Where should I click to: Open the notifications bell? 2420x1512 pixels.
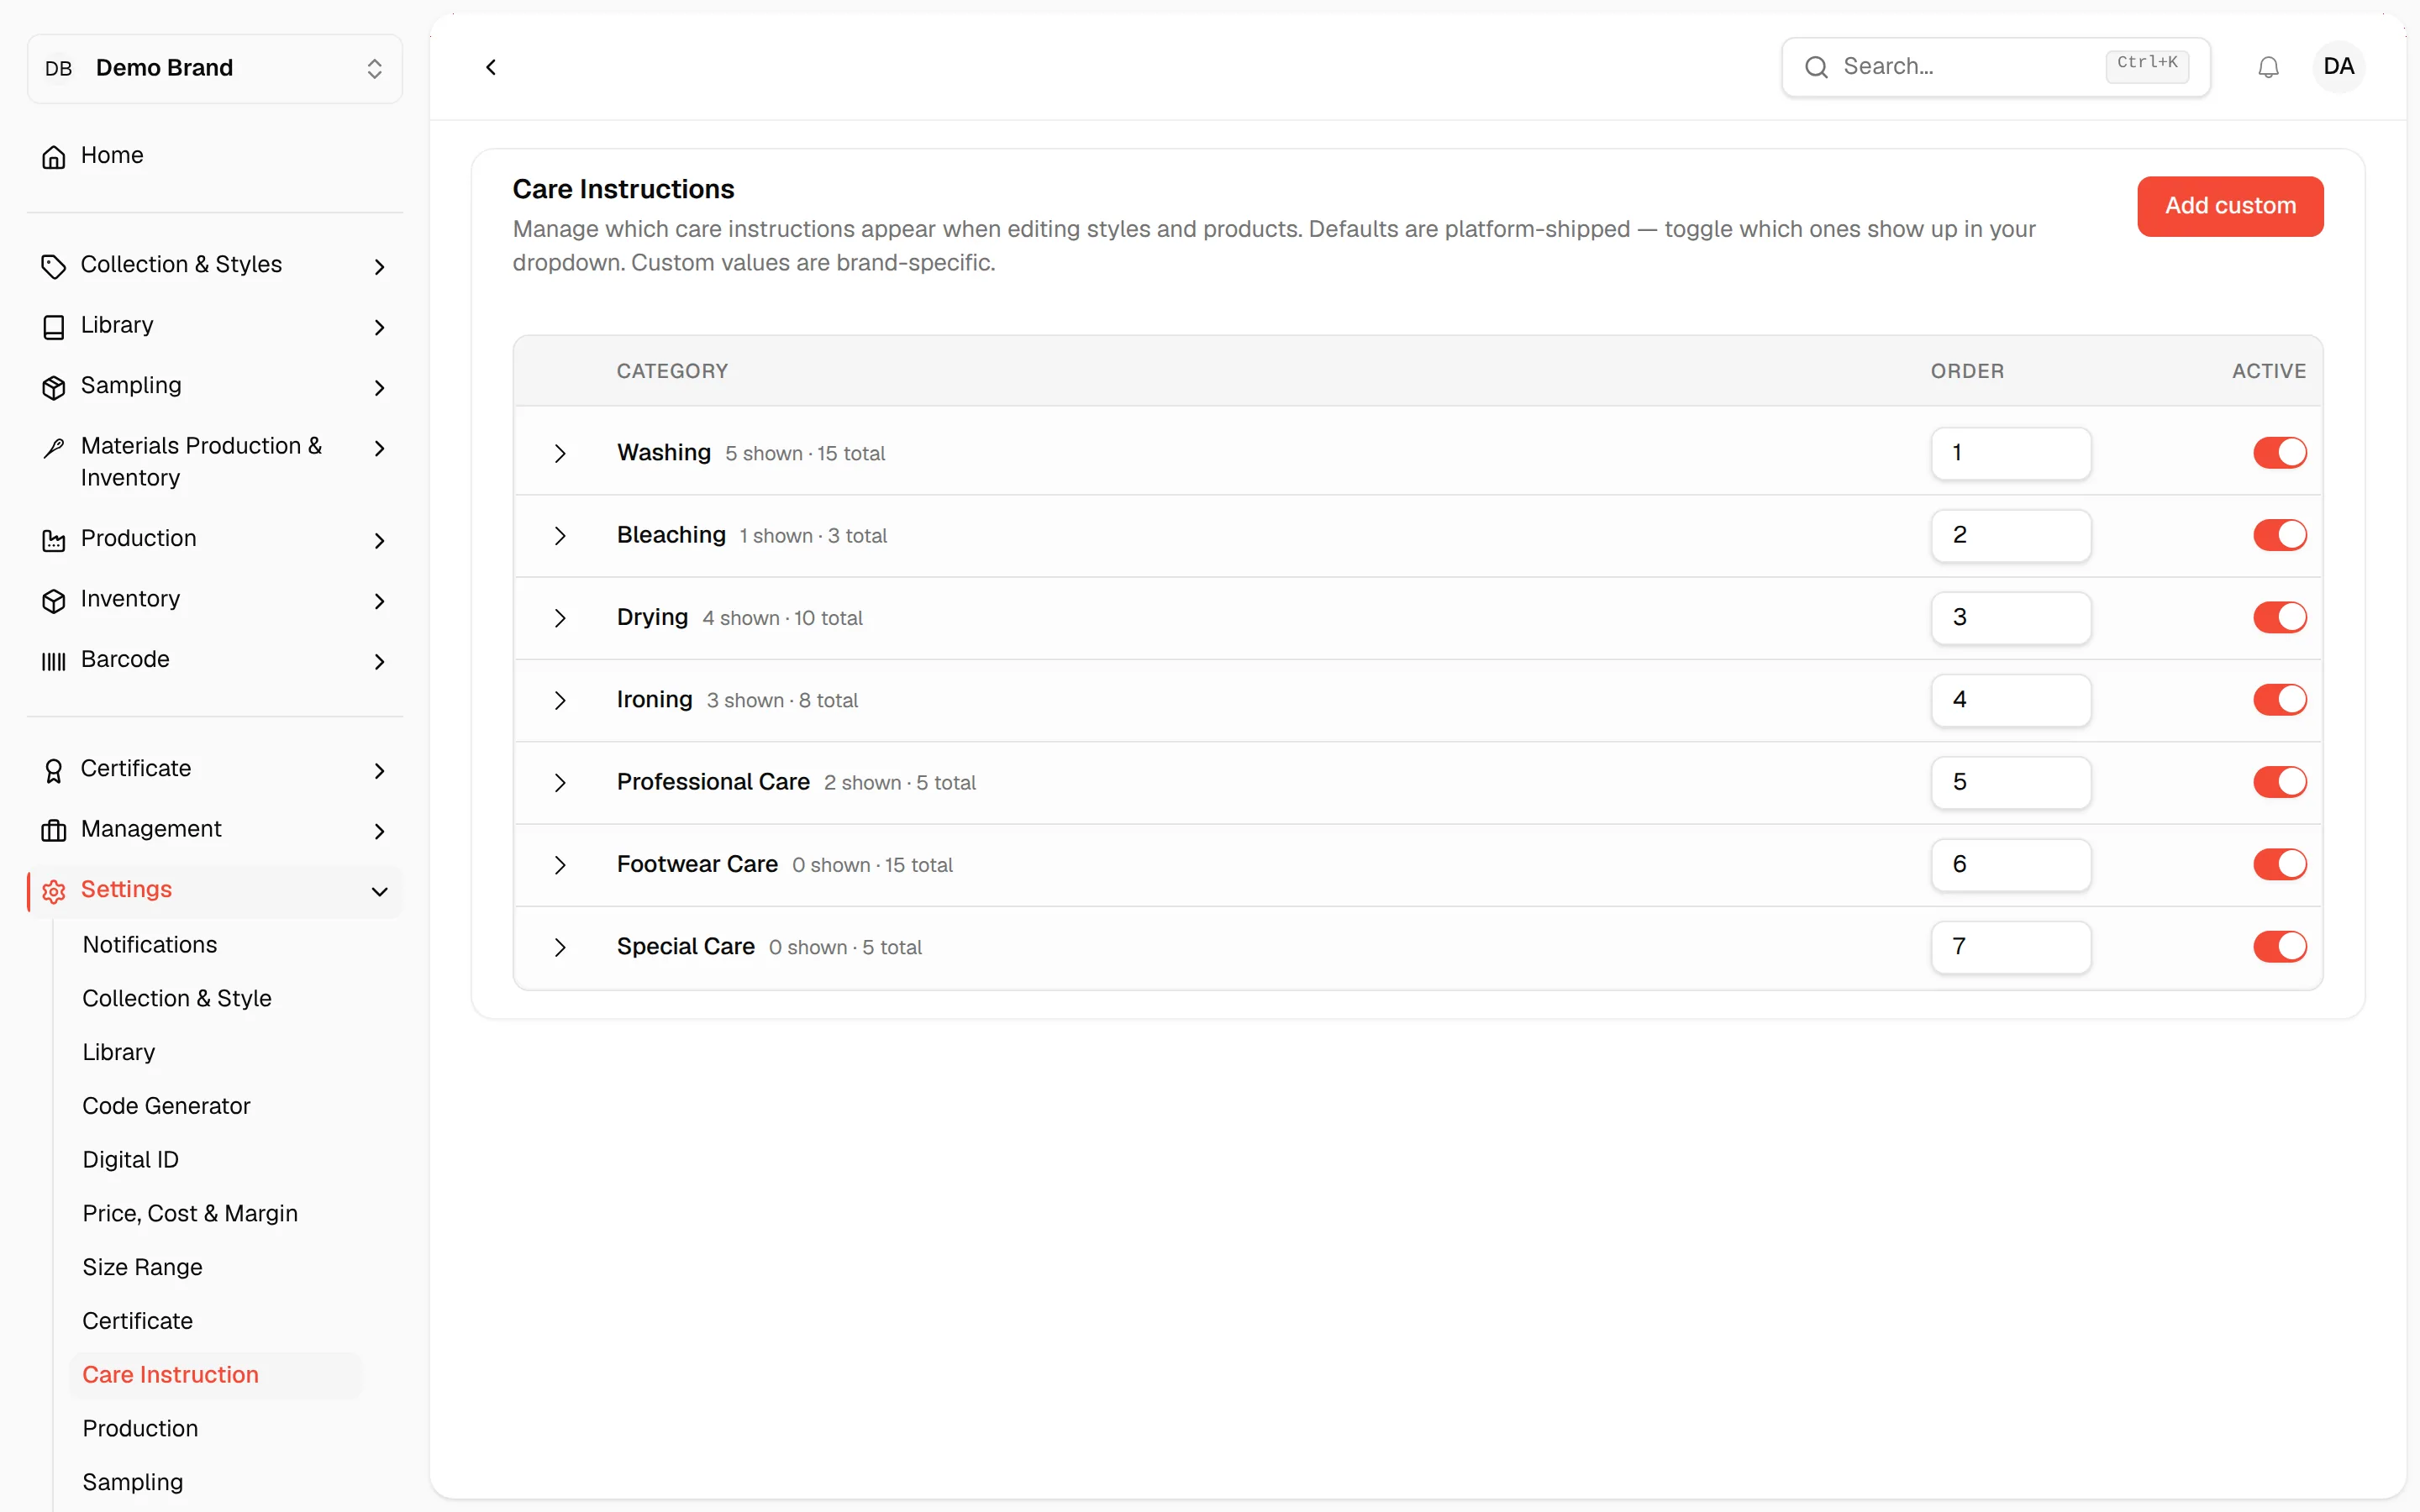(x=2268, y=67)
